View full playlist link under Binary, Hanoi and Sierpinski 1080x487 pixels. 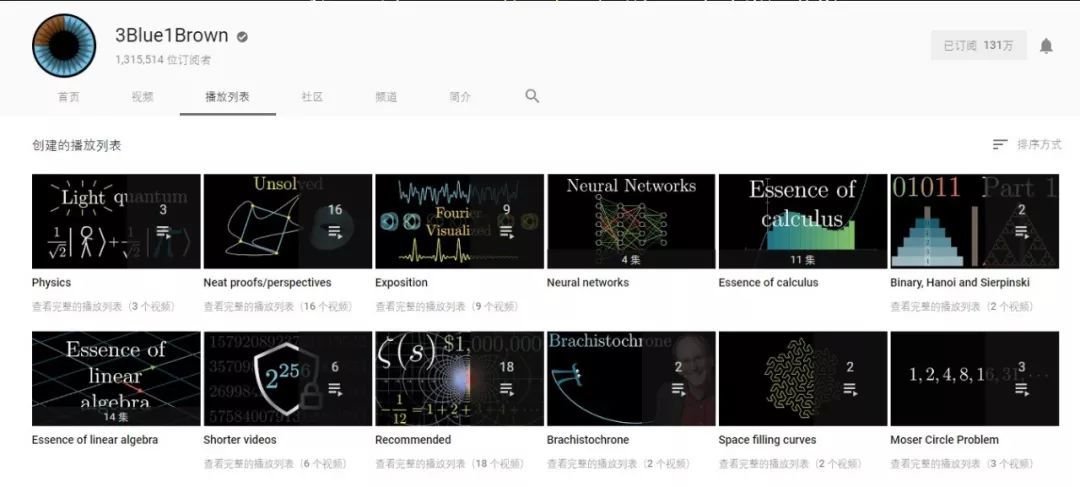[962, 307]
